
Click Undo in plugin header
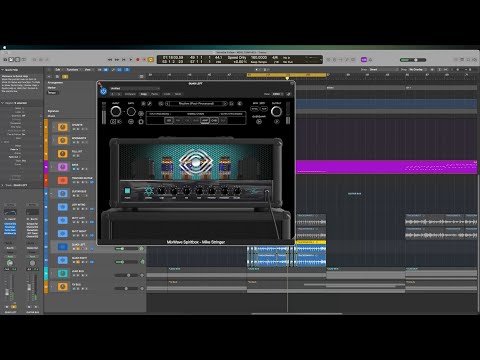[167, 94]
